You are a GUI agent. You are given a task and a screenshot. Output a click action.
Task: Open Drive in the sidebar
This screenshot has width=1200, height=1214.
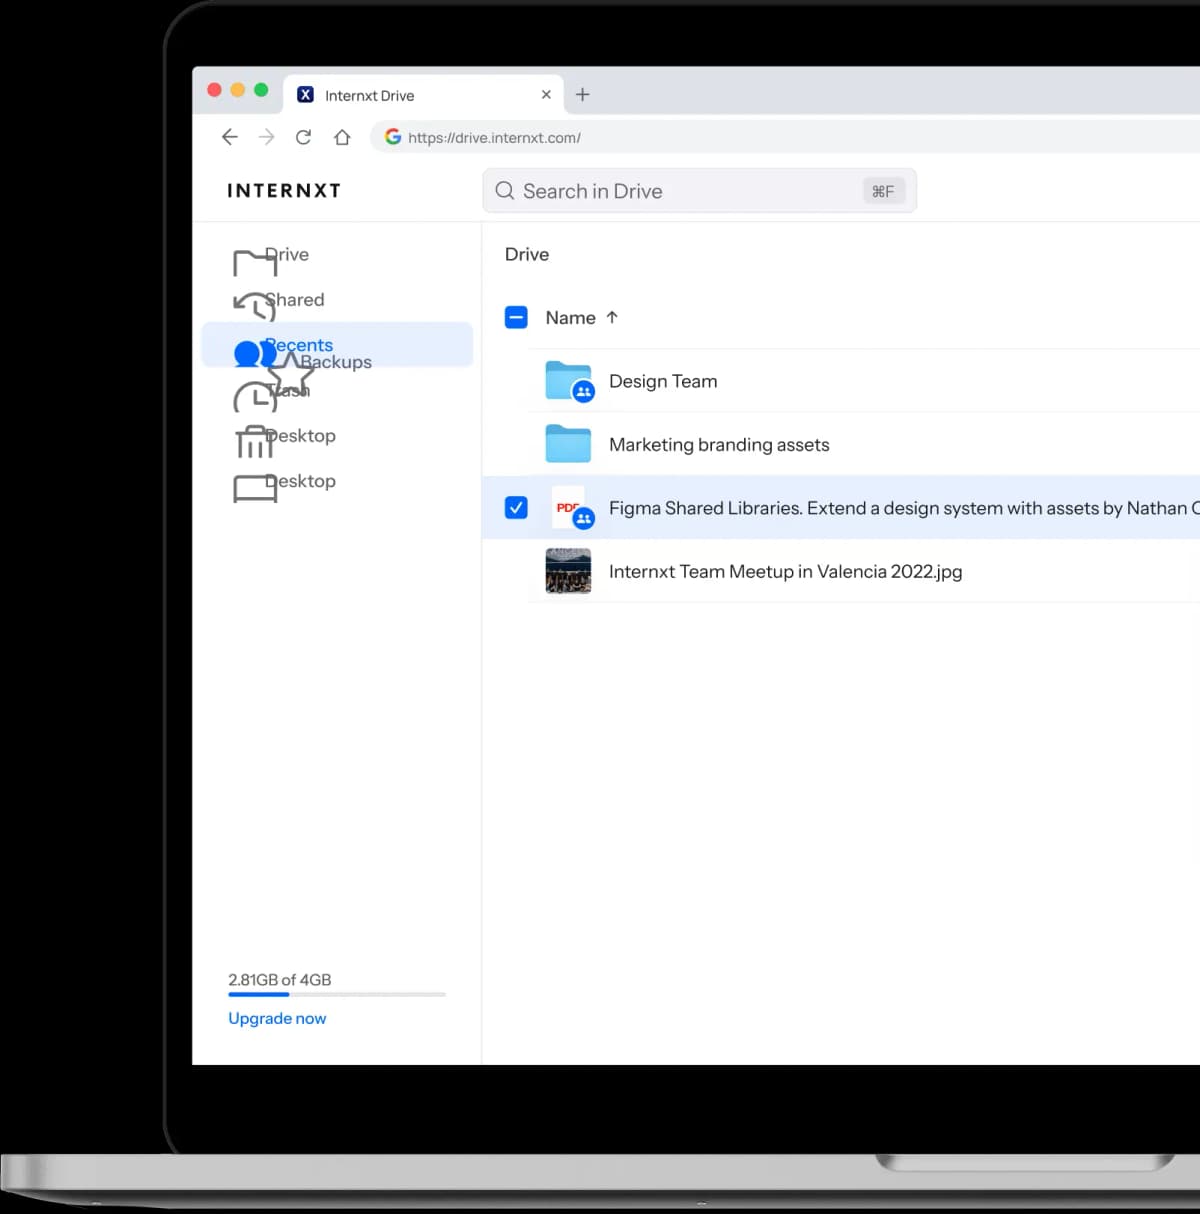tap(288, 254)
